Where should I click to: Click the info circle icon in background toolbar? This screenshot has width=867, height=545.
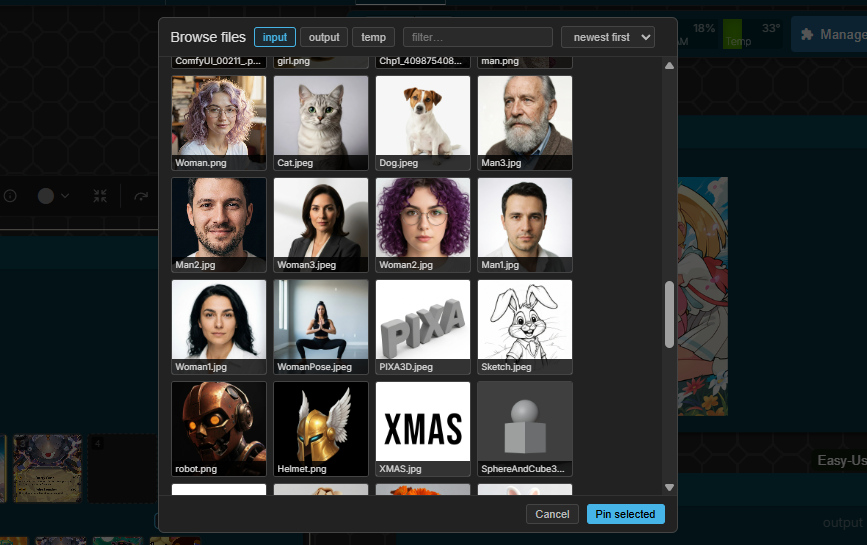click(10, 196)
